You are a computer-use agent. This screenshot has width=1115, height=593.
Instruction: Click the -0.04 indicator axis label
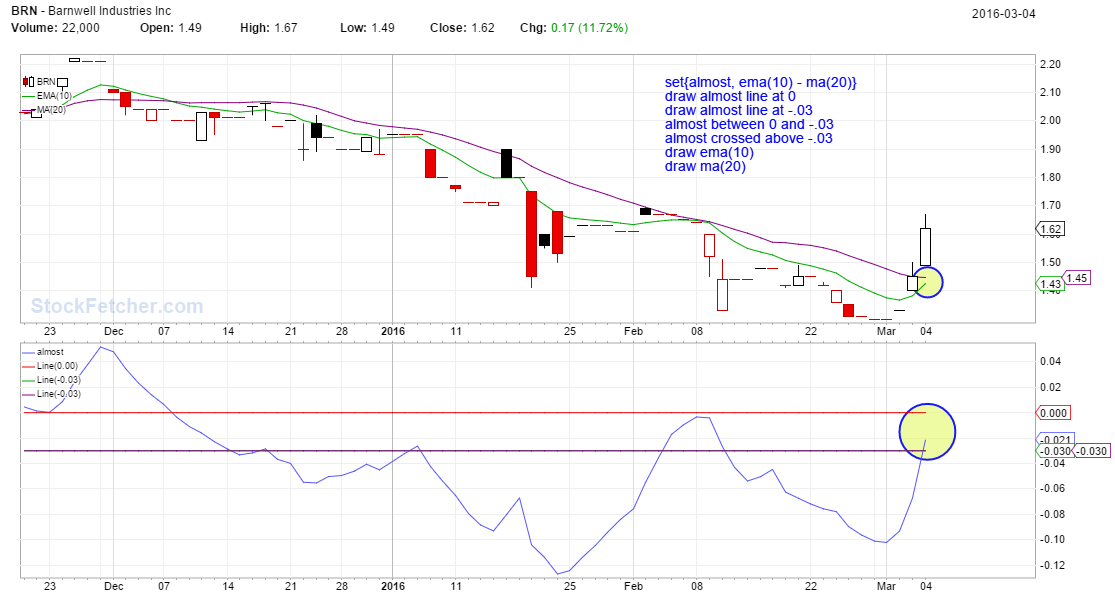1052,464
